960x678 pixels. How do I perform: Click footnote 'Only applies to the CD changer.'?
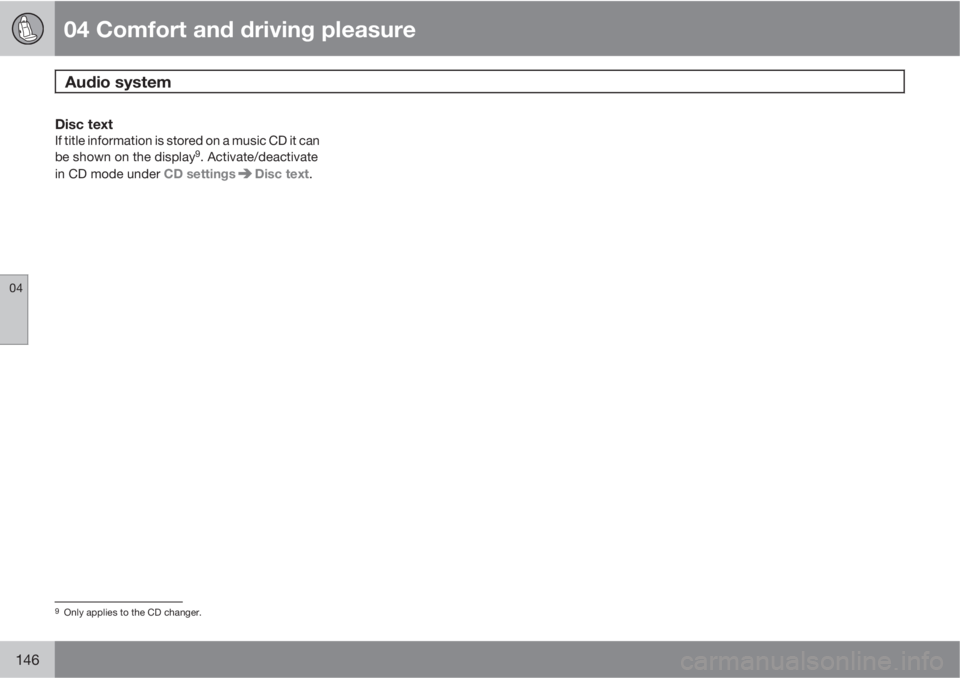point(132,612)
